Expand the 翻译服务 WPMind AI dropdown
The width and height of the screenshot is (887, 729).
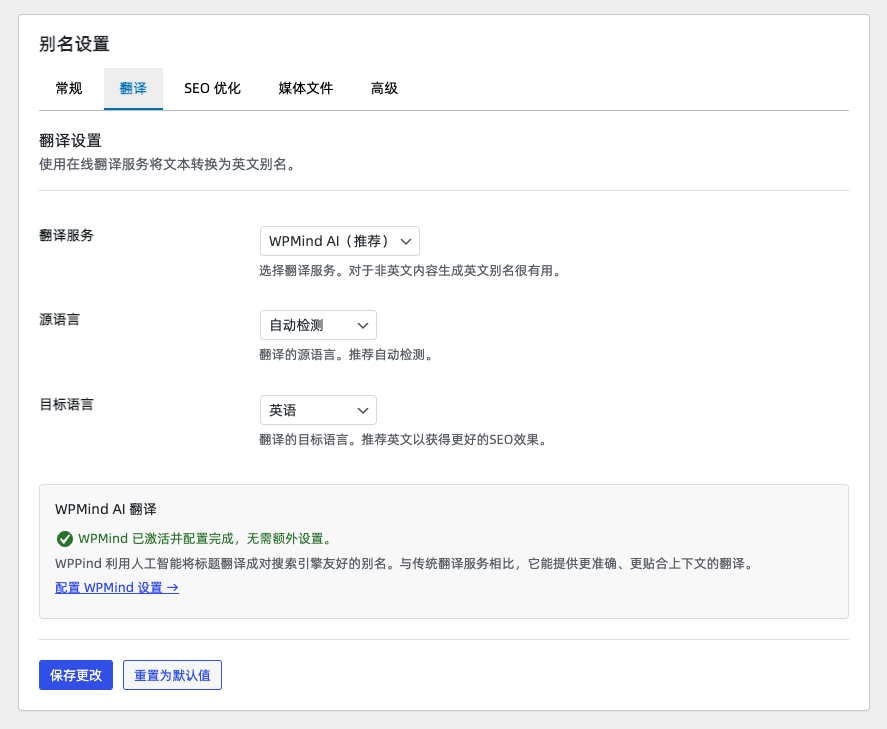[339, 241]
